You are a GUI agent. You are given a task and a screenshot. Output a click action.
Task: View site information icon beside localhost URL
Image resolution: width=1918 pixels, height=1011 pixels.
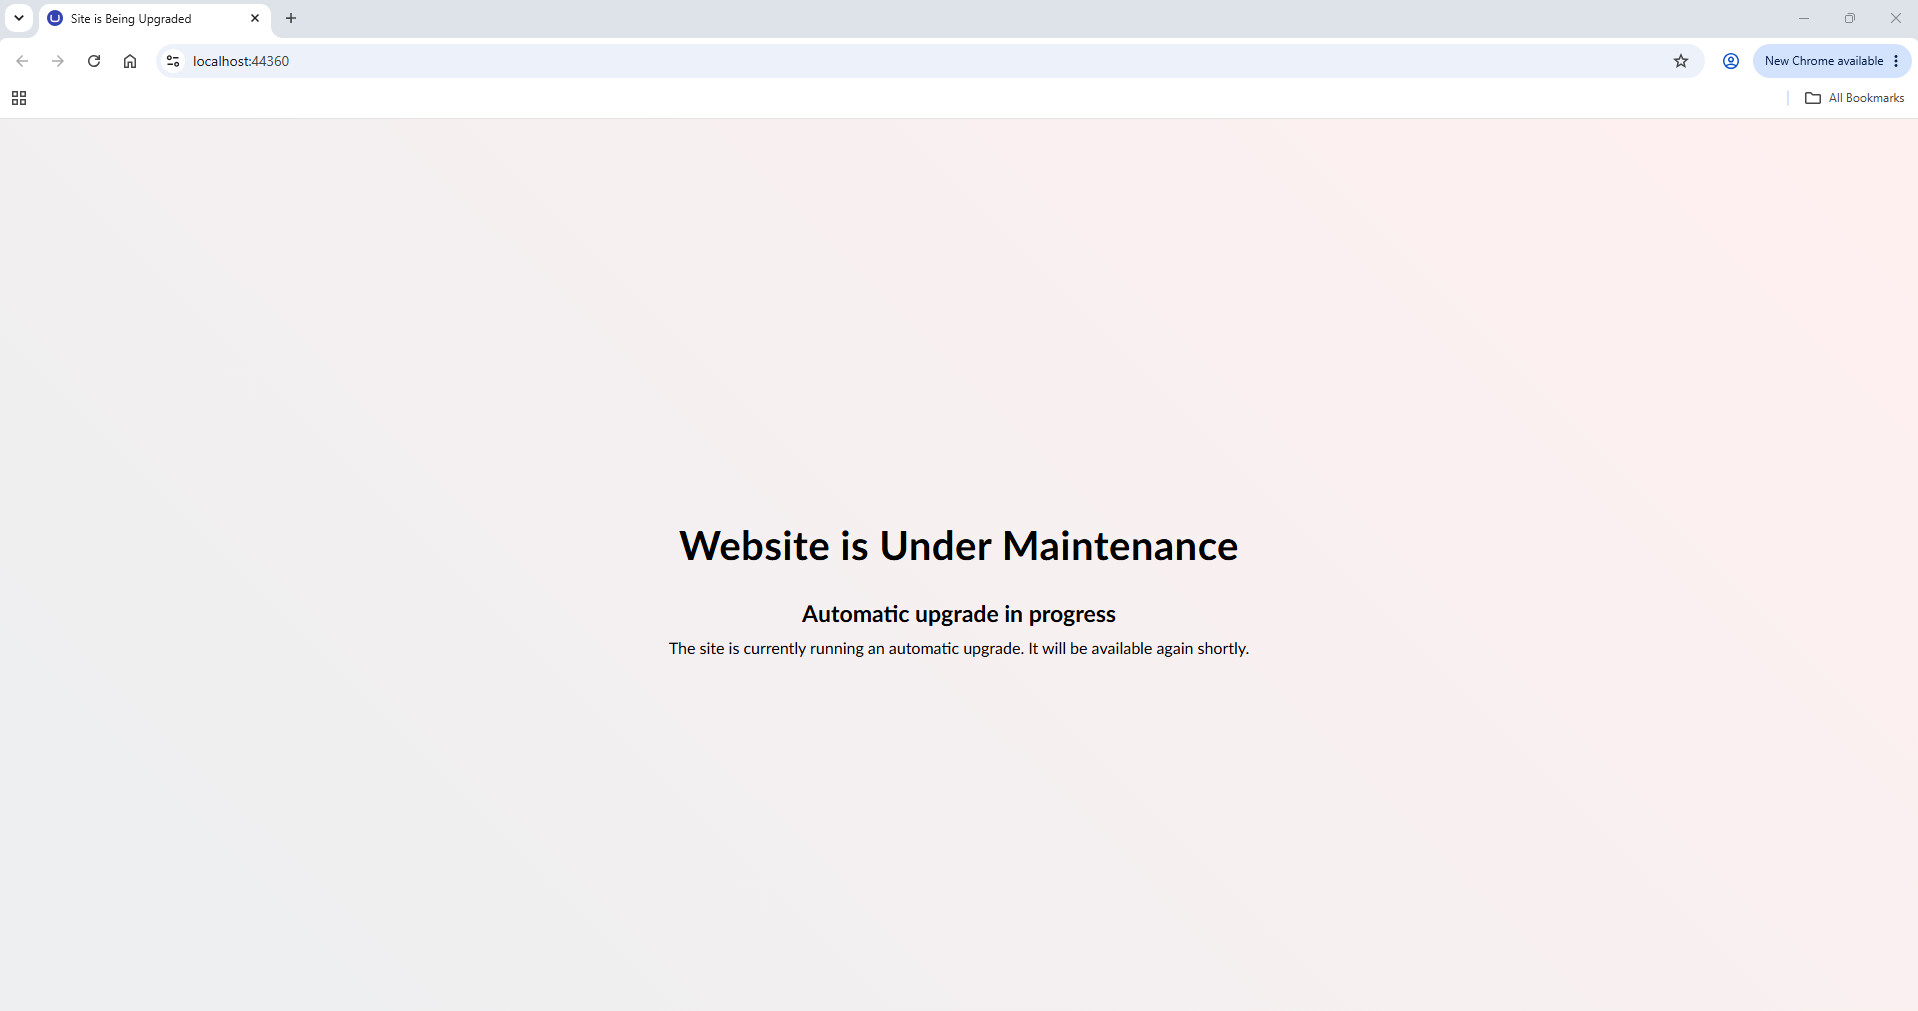click(173, 61)
